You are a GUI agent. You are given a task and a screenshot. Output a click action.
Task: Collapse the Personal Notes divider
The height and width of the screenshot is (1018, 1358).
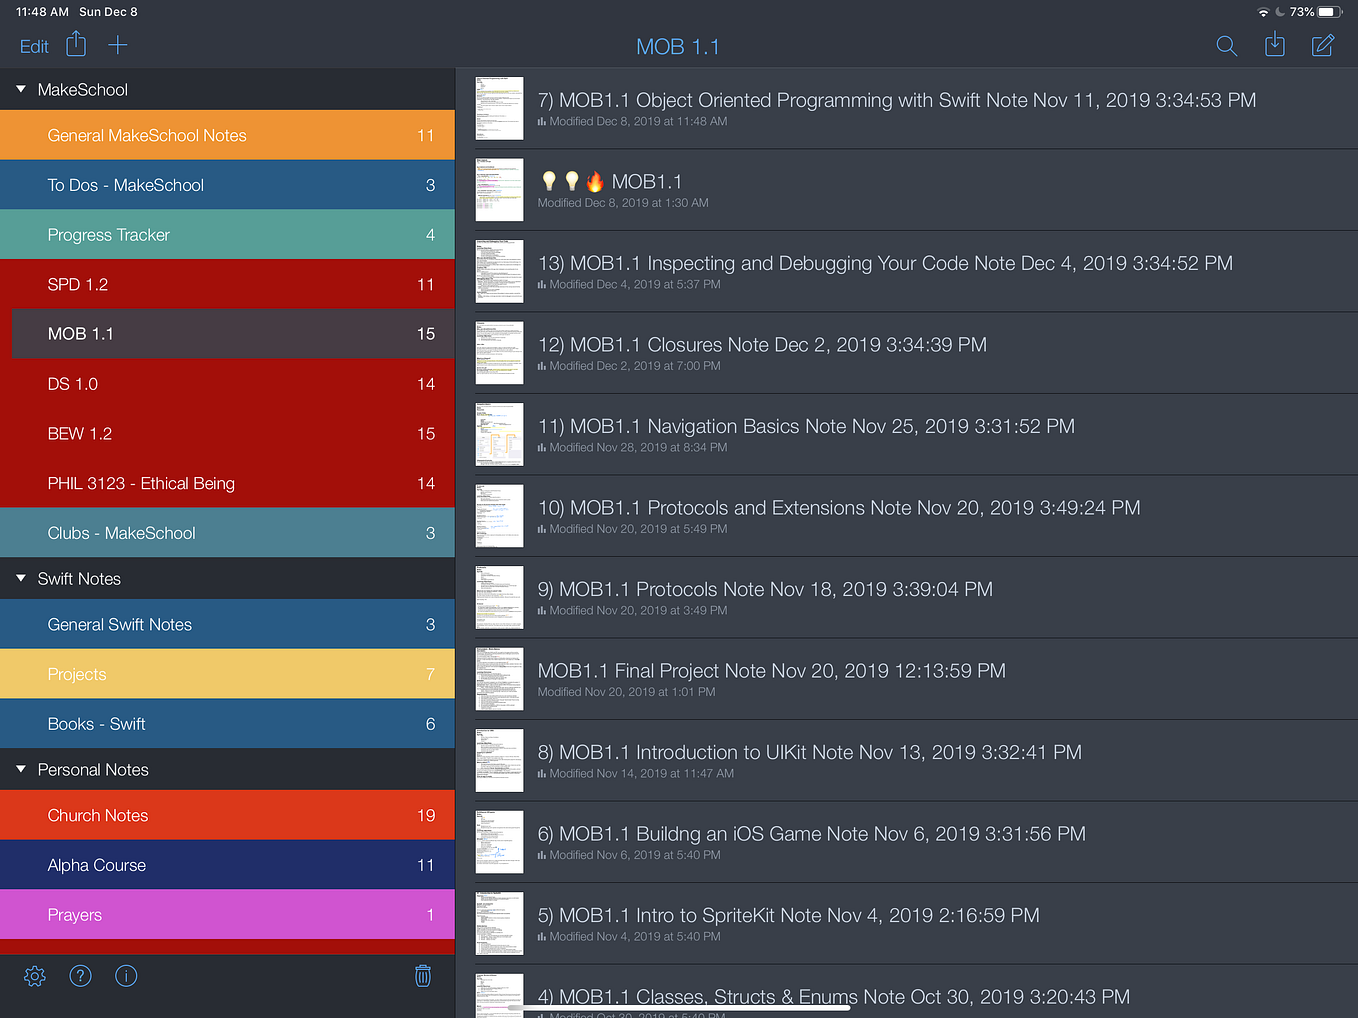point(21,769)
